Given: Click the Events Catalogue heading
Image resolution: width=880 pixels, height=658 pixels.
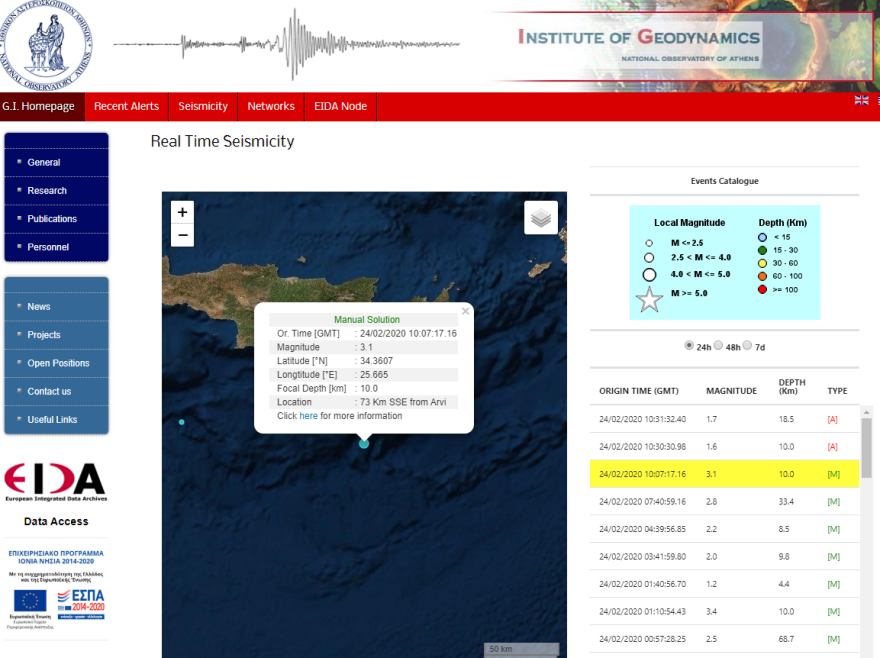Looking at the screenshot, I should (725, 181).
